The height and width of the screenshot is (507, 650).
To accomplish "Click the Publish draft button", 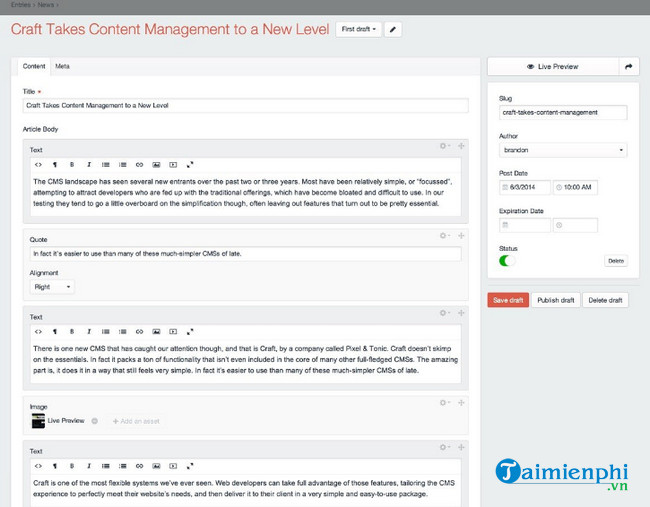I will [x=555, y=300].
